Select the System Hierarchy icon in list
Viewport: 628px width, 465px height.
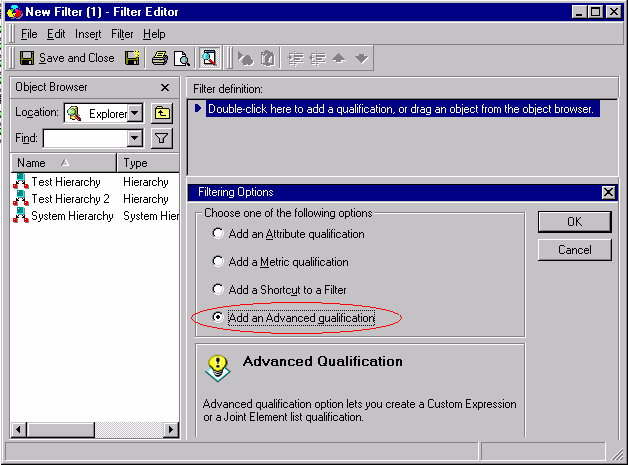(x=21, y=216)
